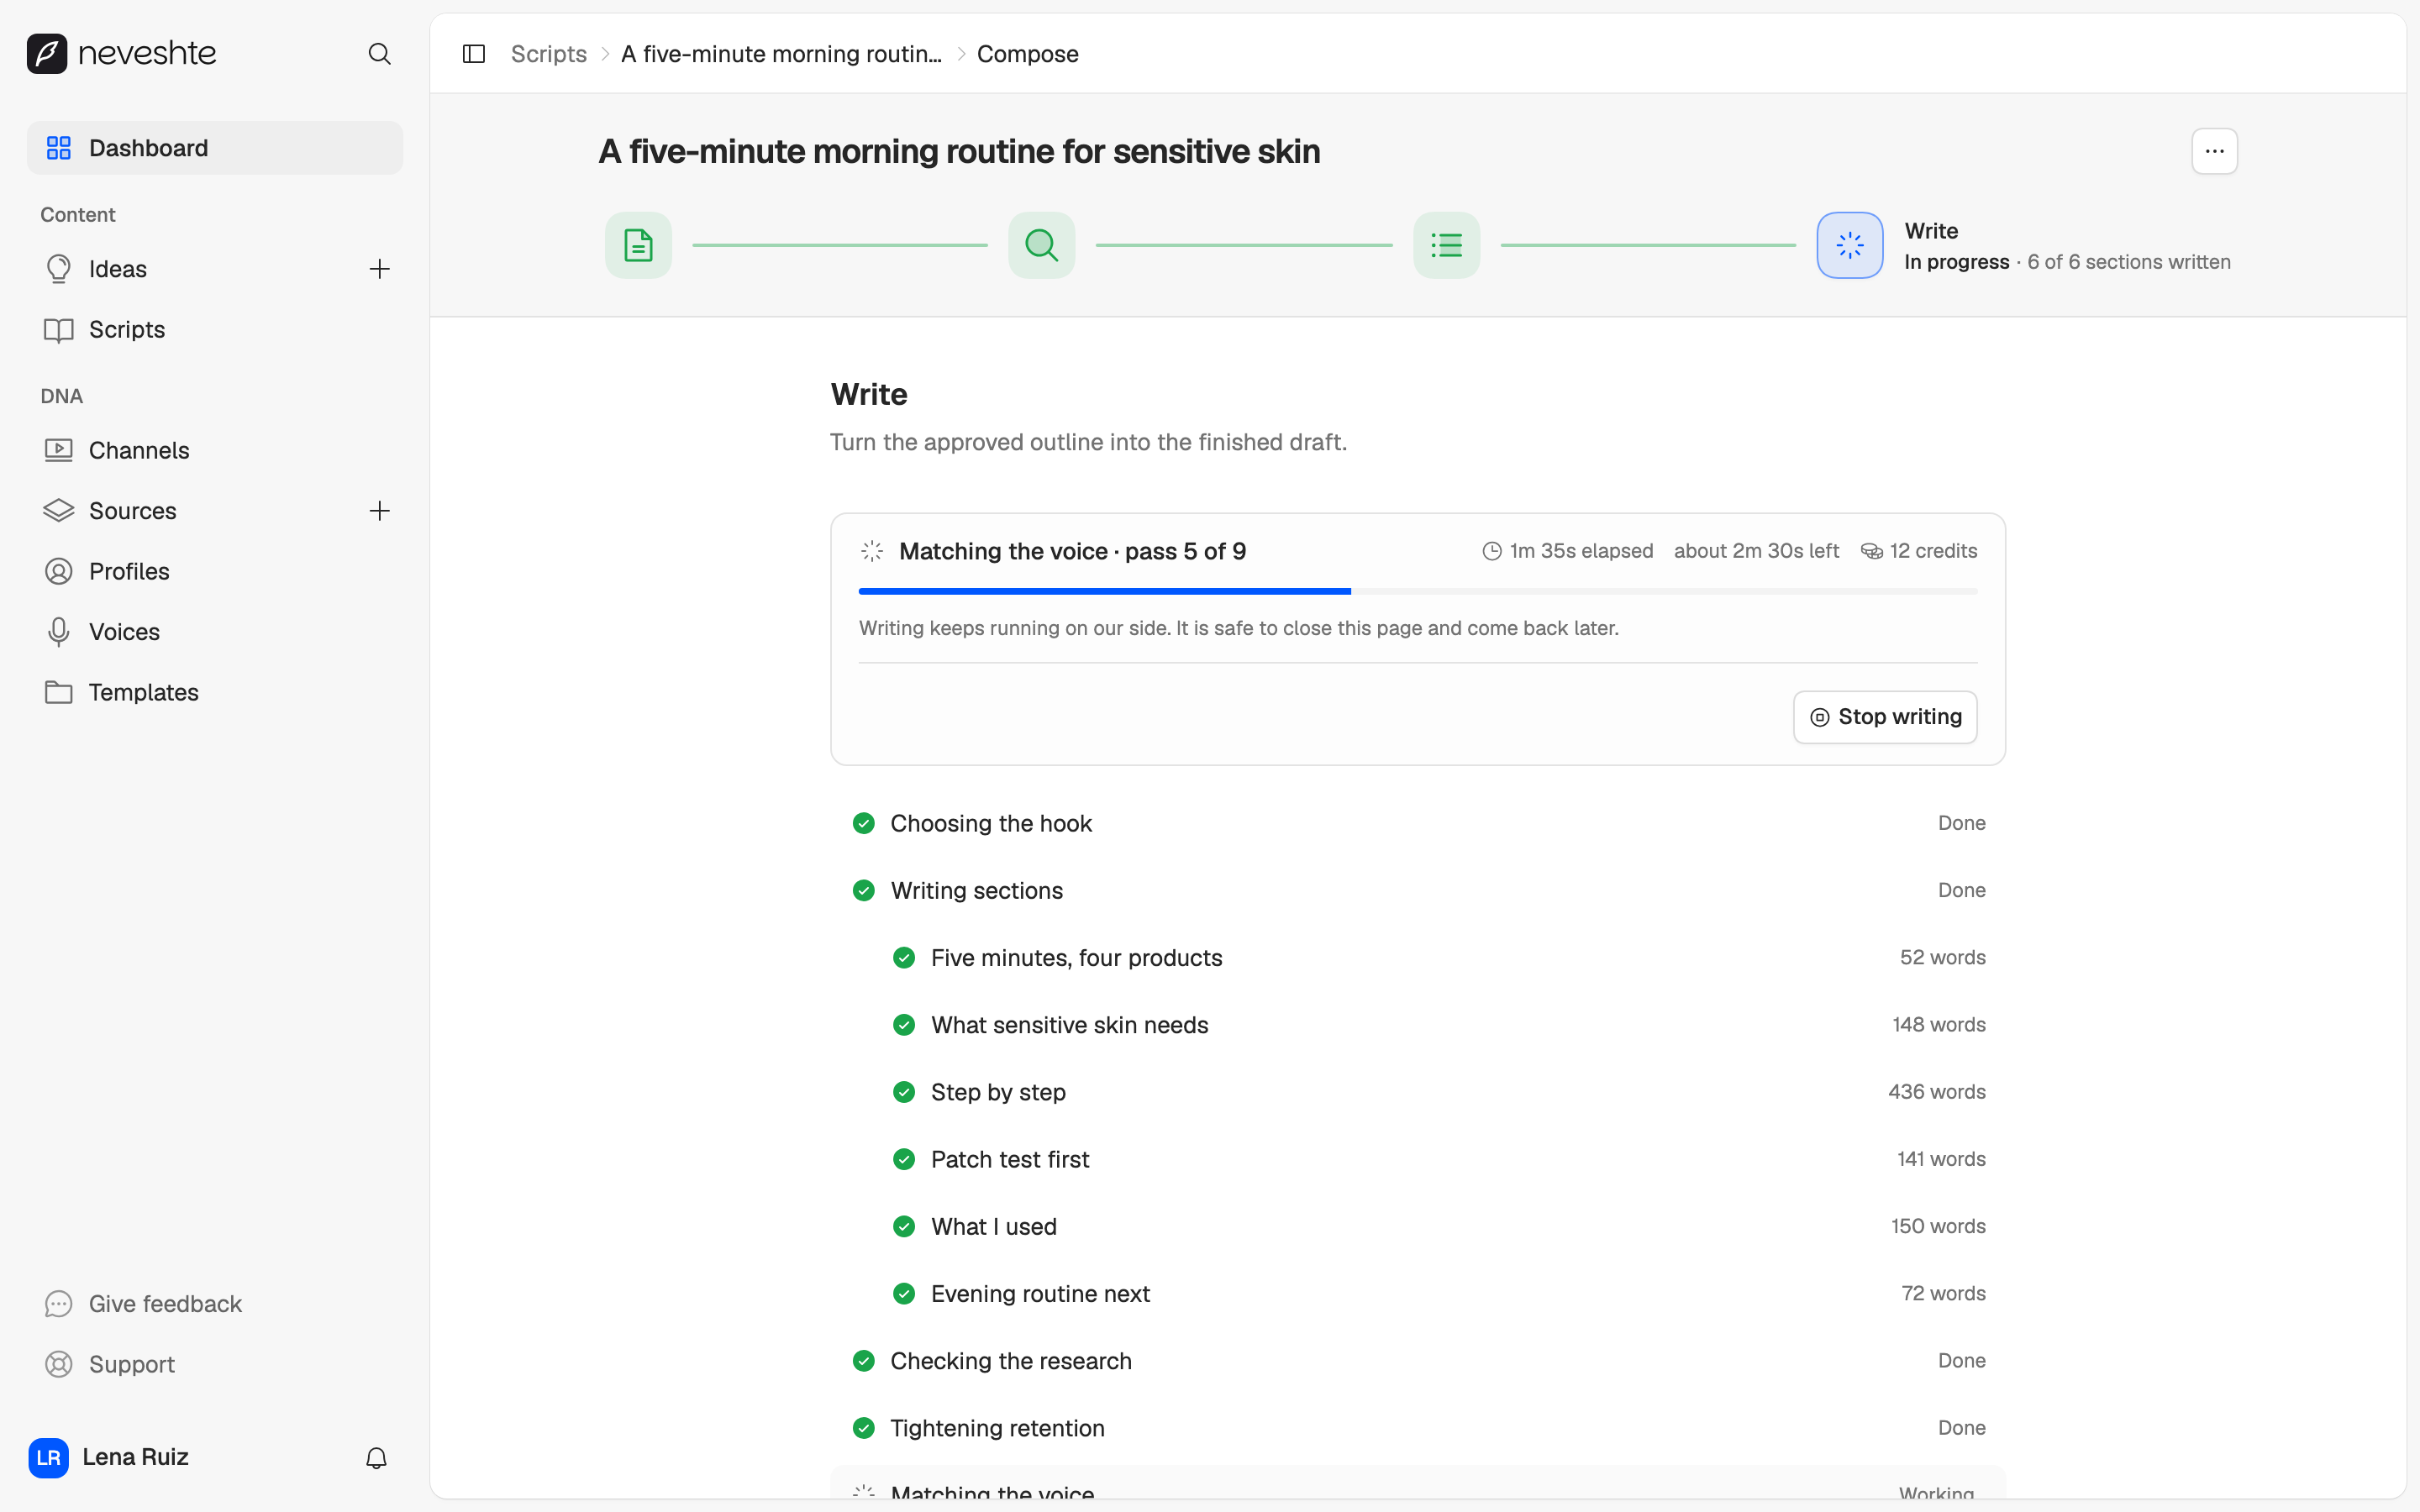Open Scripts in the sidebar
The image size is (2420, 1512).
point(215,330)
